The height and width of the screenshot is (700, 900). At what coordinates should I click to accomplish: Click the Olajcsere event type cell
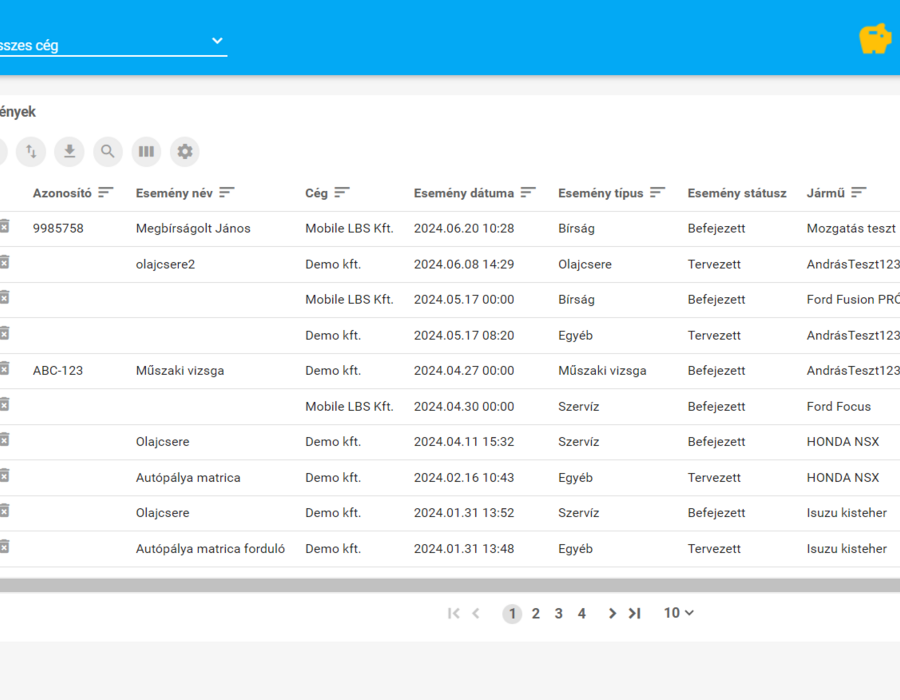[x=585, y=265]
